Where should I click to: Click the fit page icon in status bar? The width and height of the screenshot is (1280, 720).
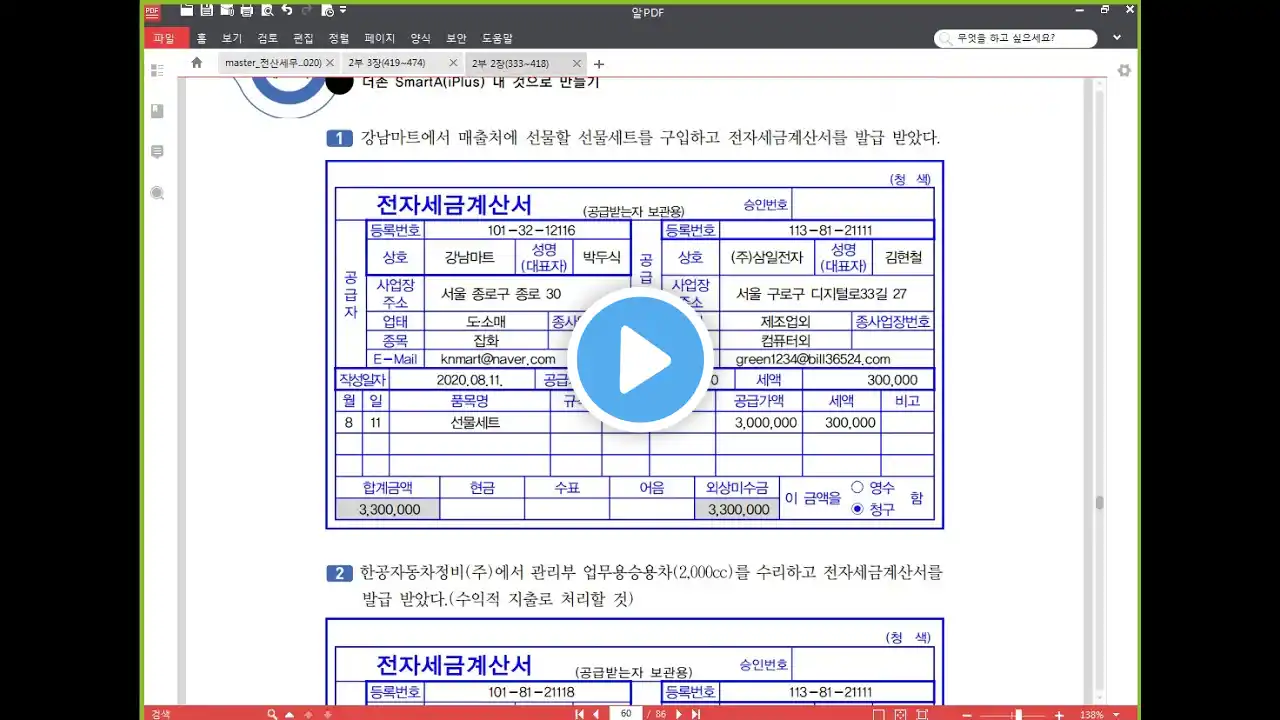[x=901, y=714]
